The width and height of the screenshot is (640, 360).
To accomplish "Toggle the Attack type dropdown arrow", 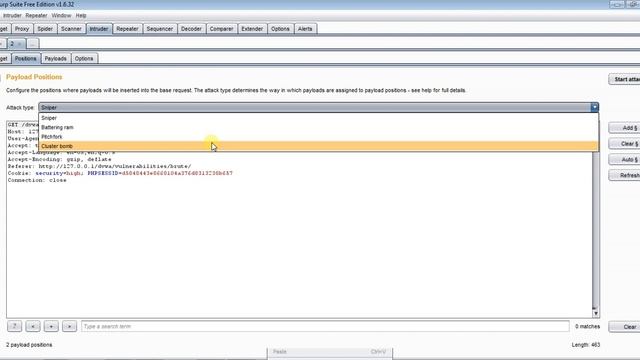I will (x=594, y=107).
